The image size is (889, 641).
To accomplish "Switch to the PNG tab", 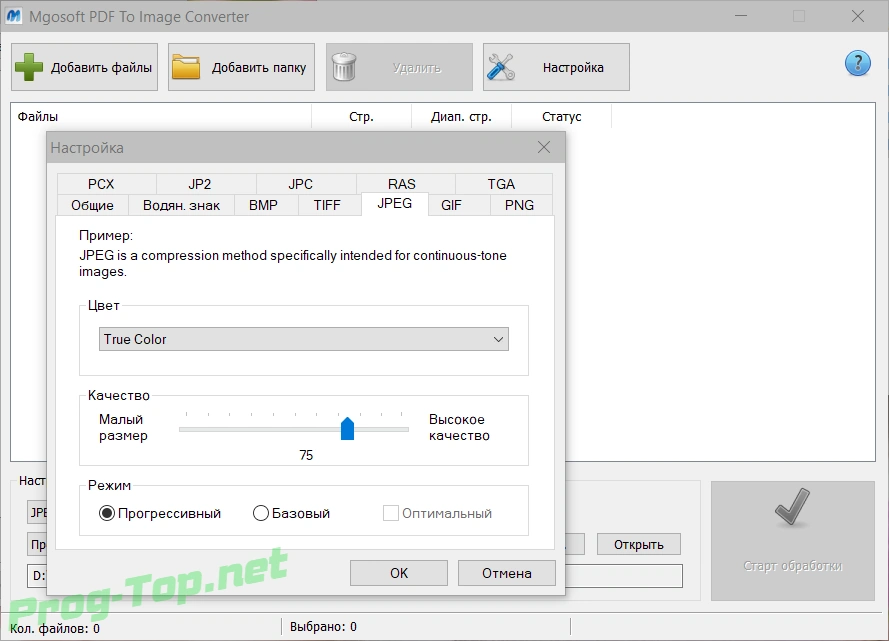I will point(519,205).
